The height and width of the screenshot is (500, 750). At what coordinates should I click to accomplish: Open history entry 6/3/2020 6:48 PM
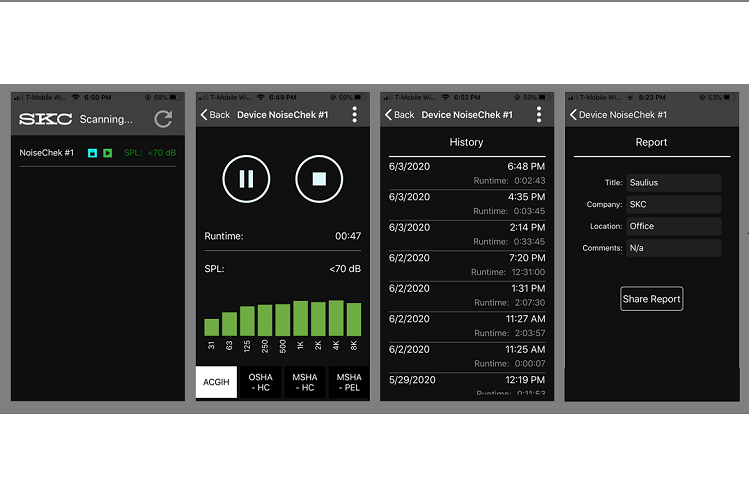click(467, 173)
